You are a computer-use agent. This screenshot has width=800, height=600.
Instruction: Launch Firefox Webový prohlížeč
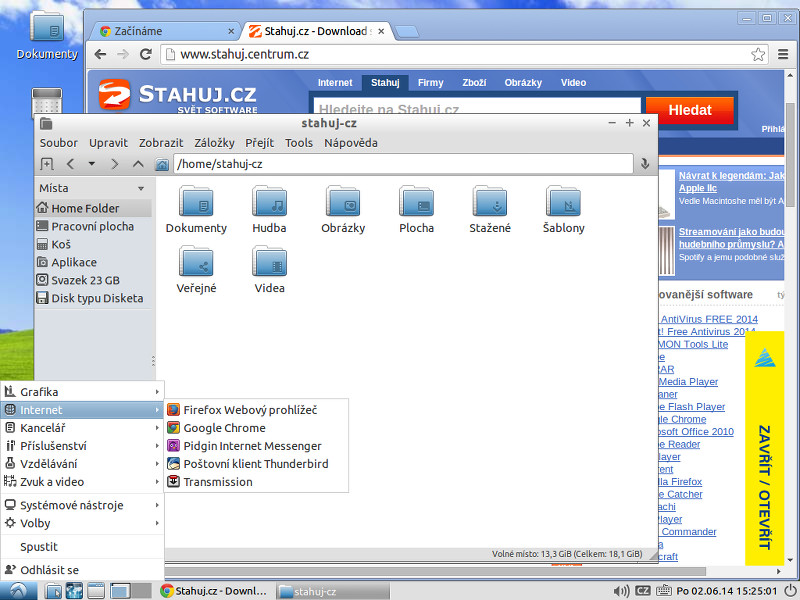(256, 410)
